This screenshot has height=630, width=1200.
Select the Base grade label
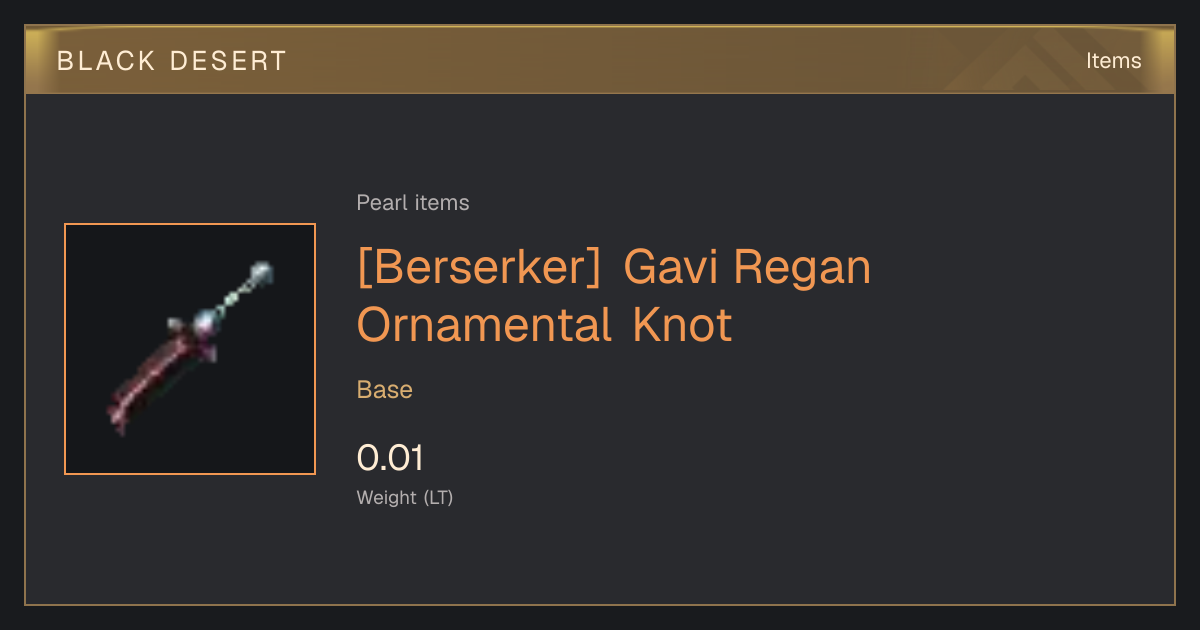385,390
